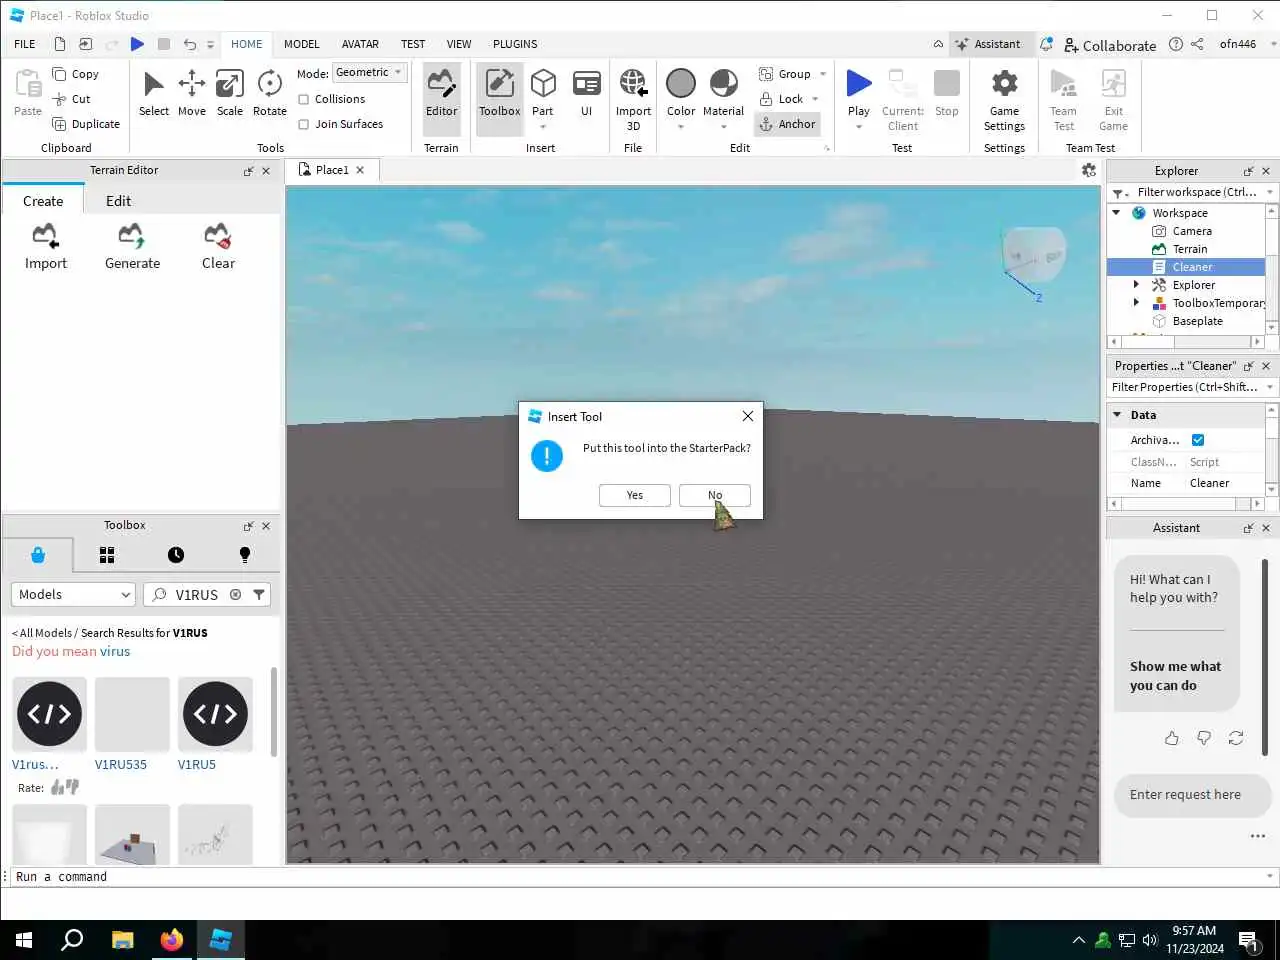Select Baseplate in Explorer tree
1280x960 pixels.
tap(1197, 321)
